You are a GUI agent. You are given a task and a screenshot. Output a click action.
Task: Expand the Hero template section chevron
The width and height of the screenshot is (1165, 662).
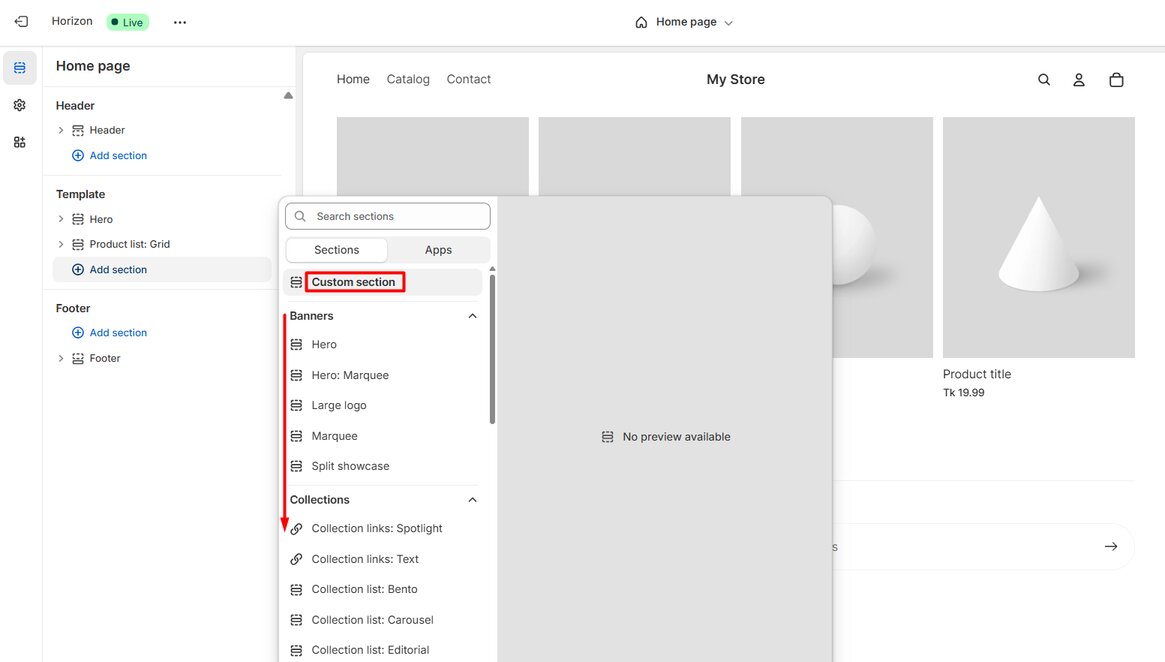point(61,219)
